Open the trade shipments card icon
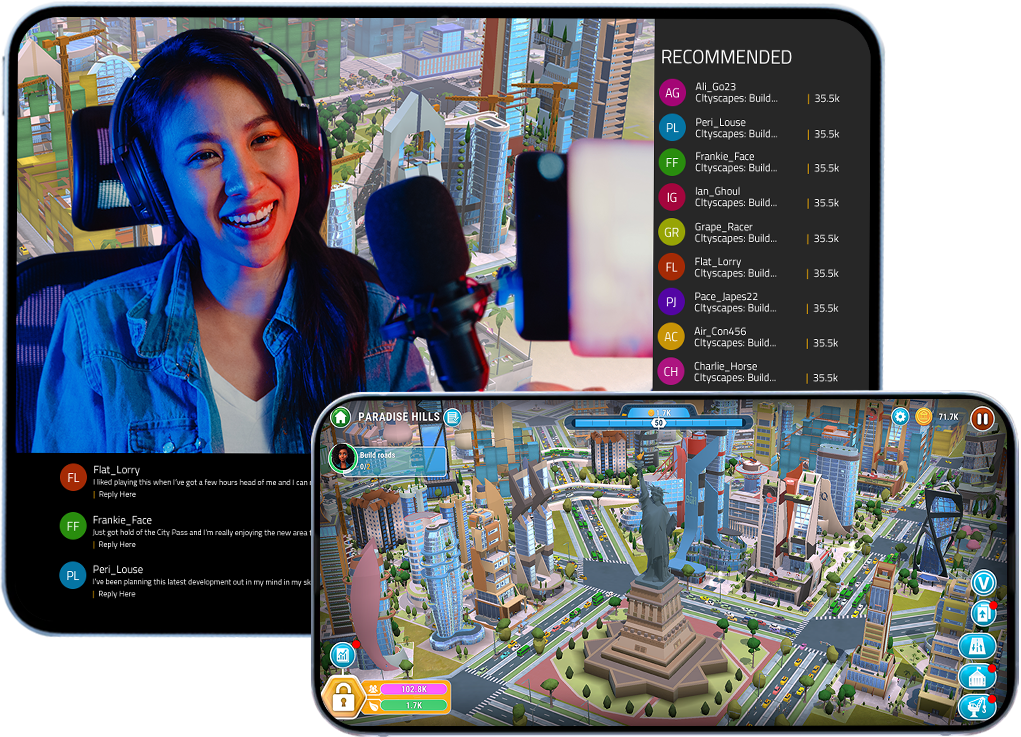Viewport: 1021px width, 737px height. [984, 614]
